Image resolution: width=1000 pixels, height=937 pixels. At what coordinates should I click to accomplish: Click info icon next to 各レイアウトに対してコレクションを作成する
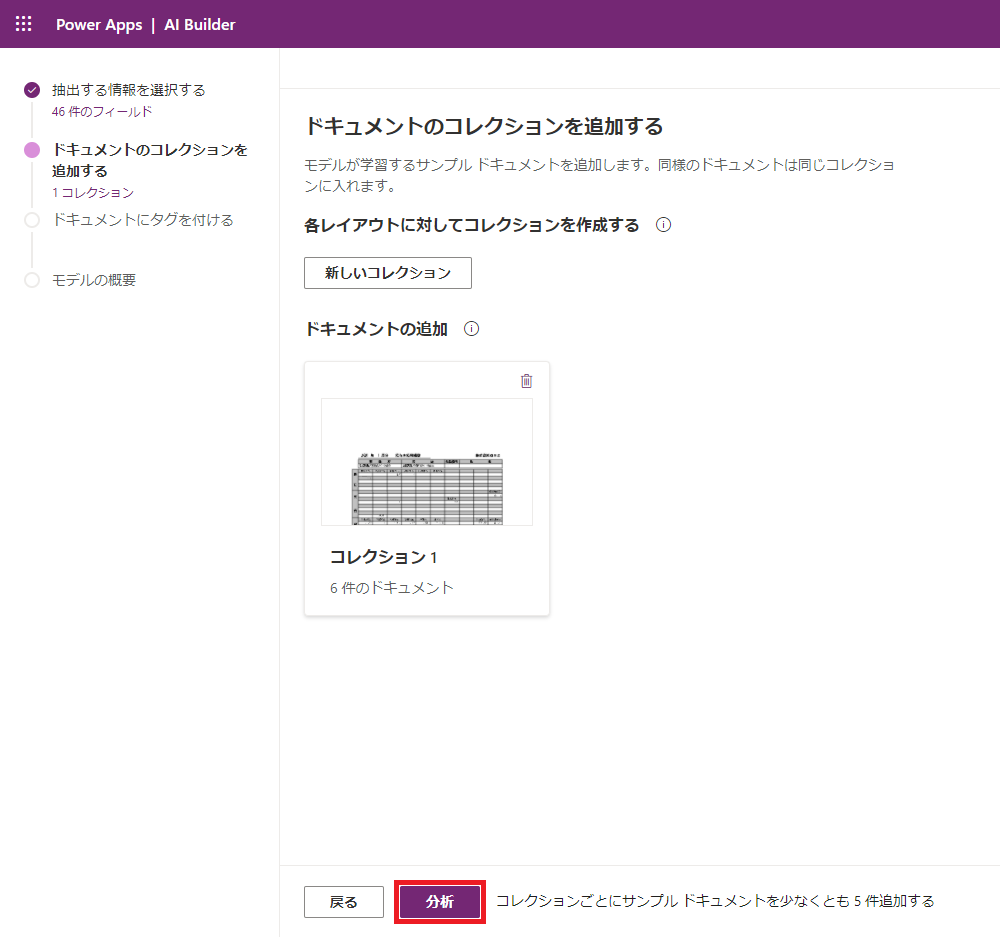[663, 225]
